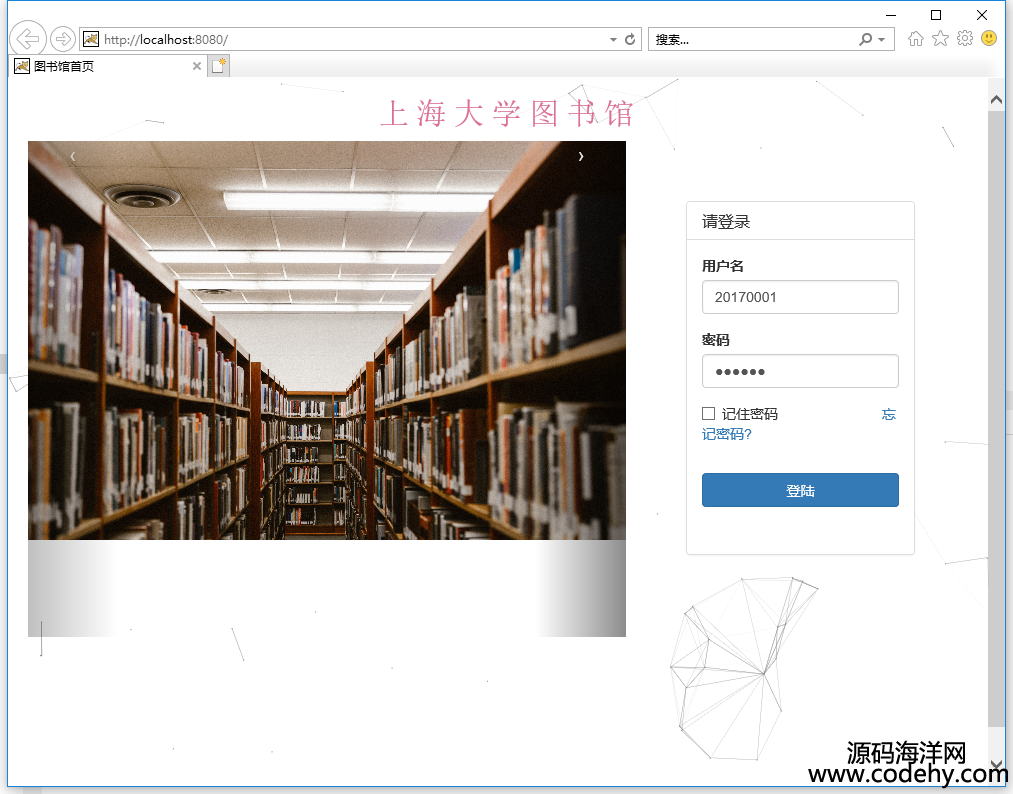This screenshot has height=794, width=1013.
Task: Click the browser Back arrow button
Action: tap(27, 39)
